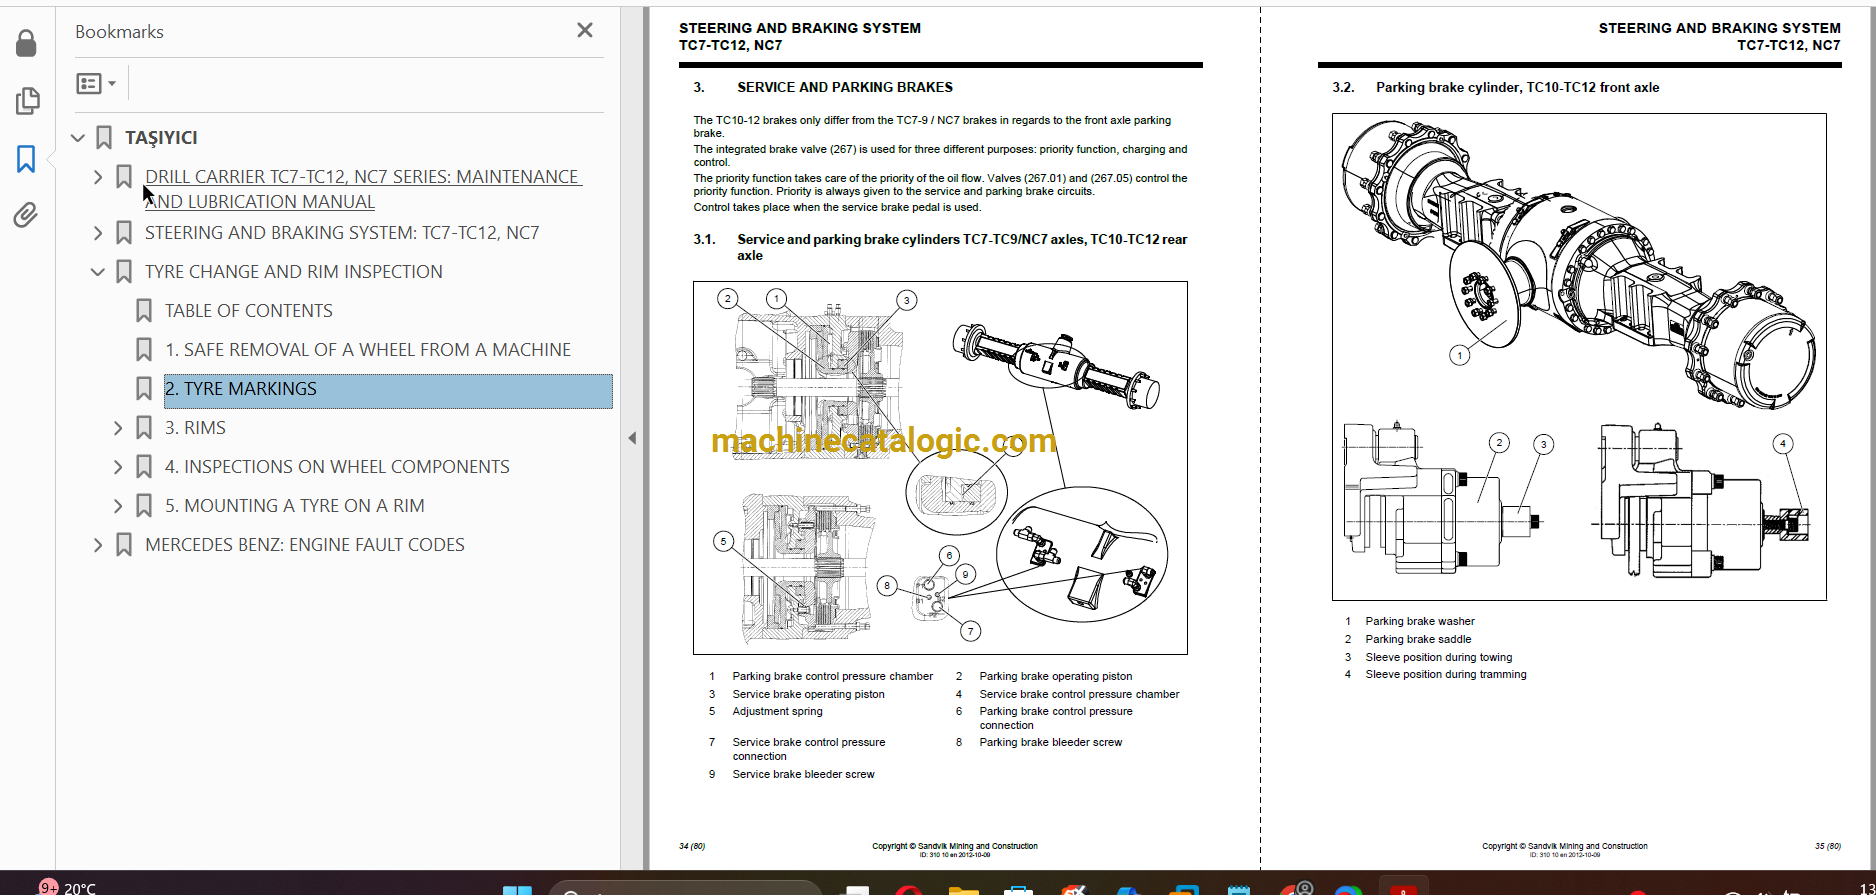Open MERCEDES BENZ: ENGINE FAULT CODES bookmark
Screen dimensions: 1876x895
click(x=305, y=545)
